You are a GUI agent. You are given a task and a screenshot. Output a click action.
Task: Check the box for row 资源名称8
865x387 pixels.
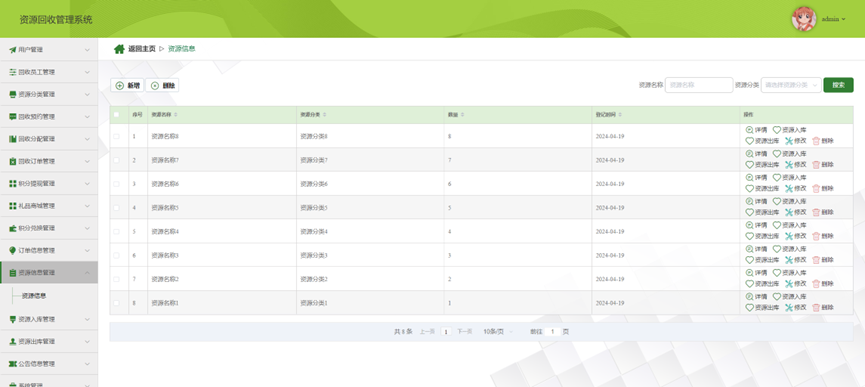(116, 136)
